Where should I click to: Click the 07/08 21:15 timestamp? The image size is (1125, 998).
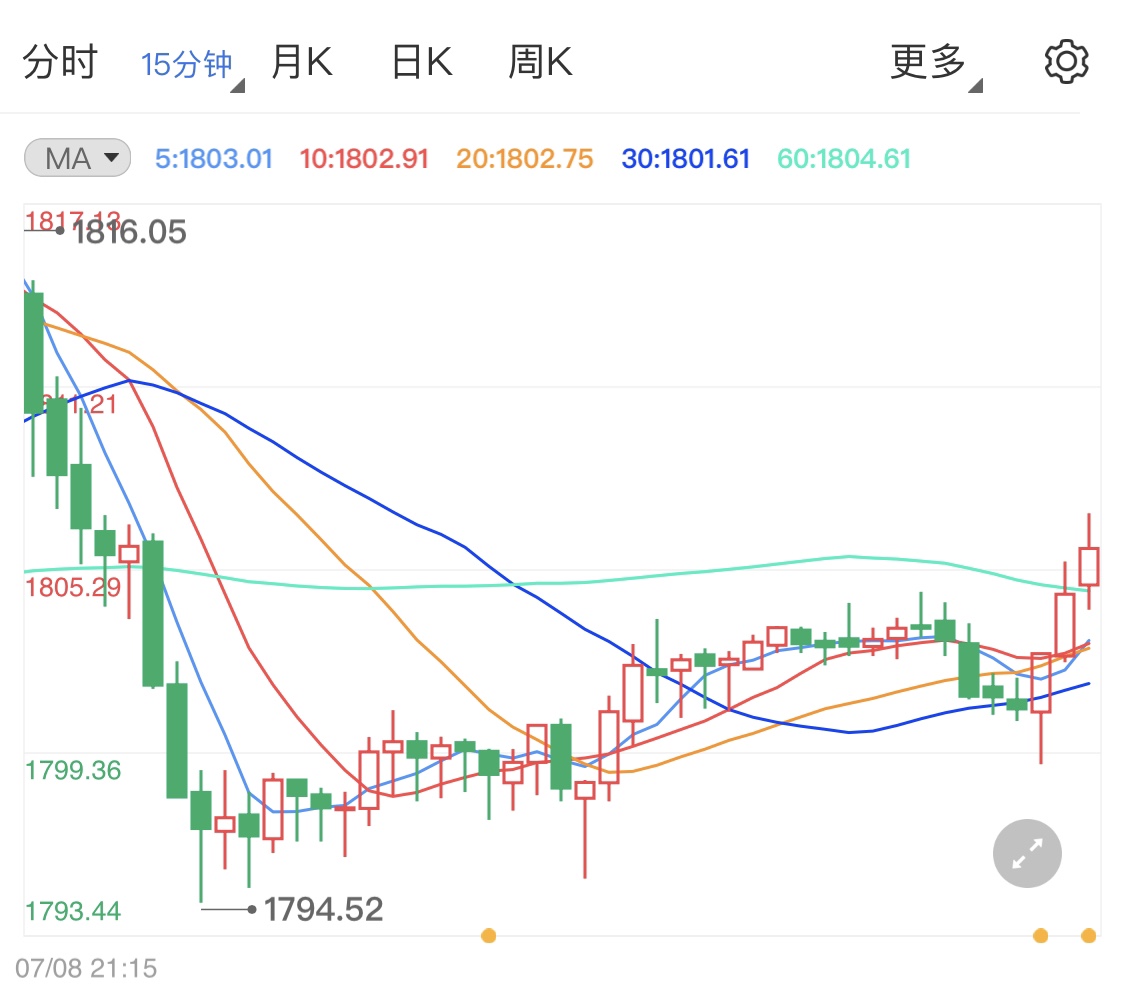click(x=86, y=968)
